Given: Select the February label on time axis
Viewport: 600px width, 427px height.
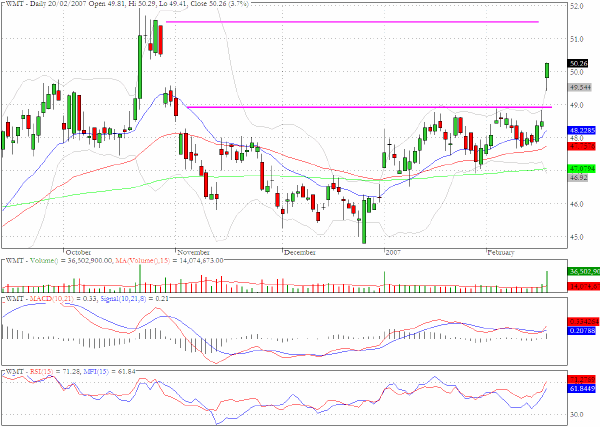Looking at the screenshot, I should 501,253.
